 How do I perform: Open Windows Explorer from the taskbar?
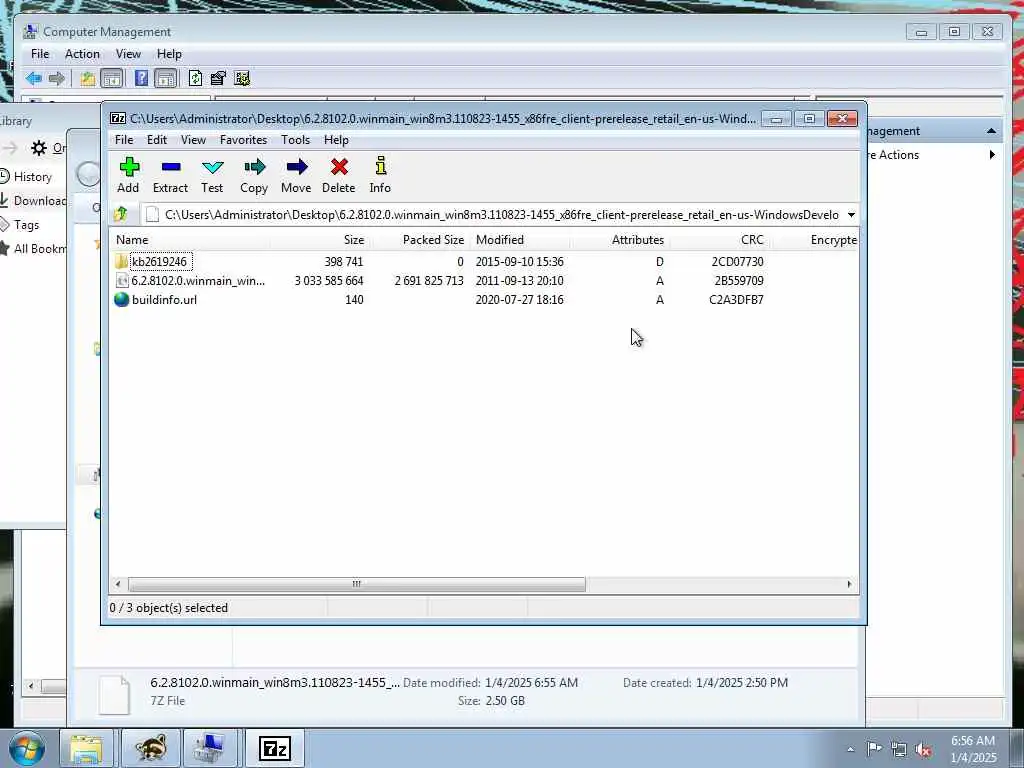tap(86, 748)
